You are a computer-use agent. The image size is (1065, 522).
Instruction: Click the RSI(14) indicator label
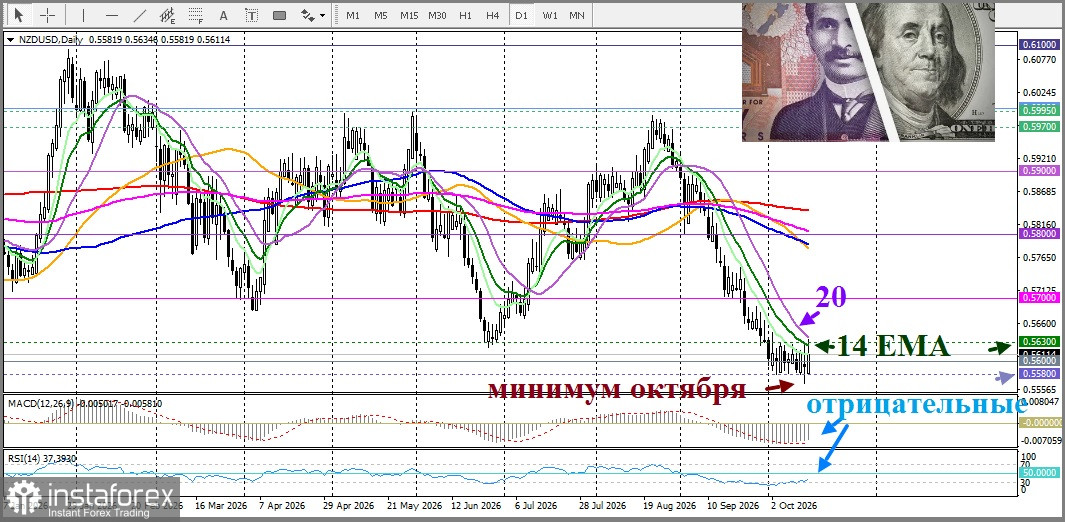pyautogui.click(x=23, y=459)
